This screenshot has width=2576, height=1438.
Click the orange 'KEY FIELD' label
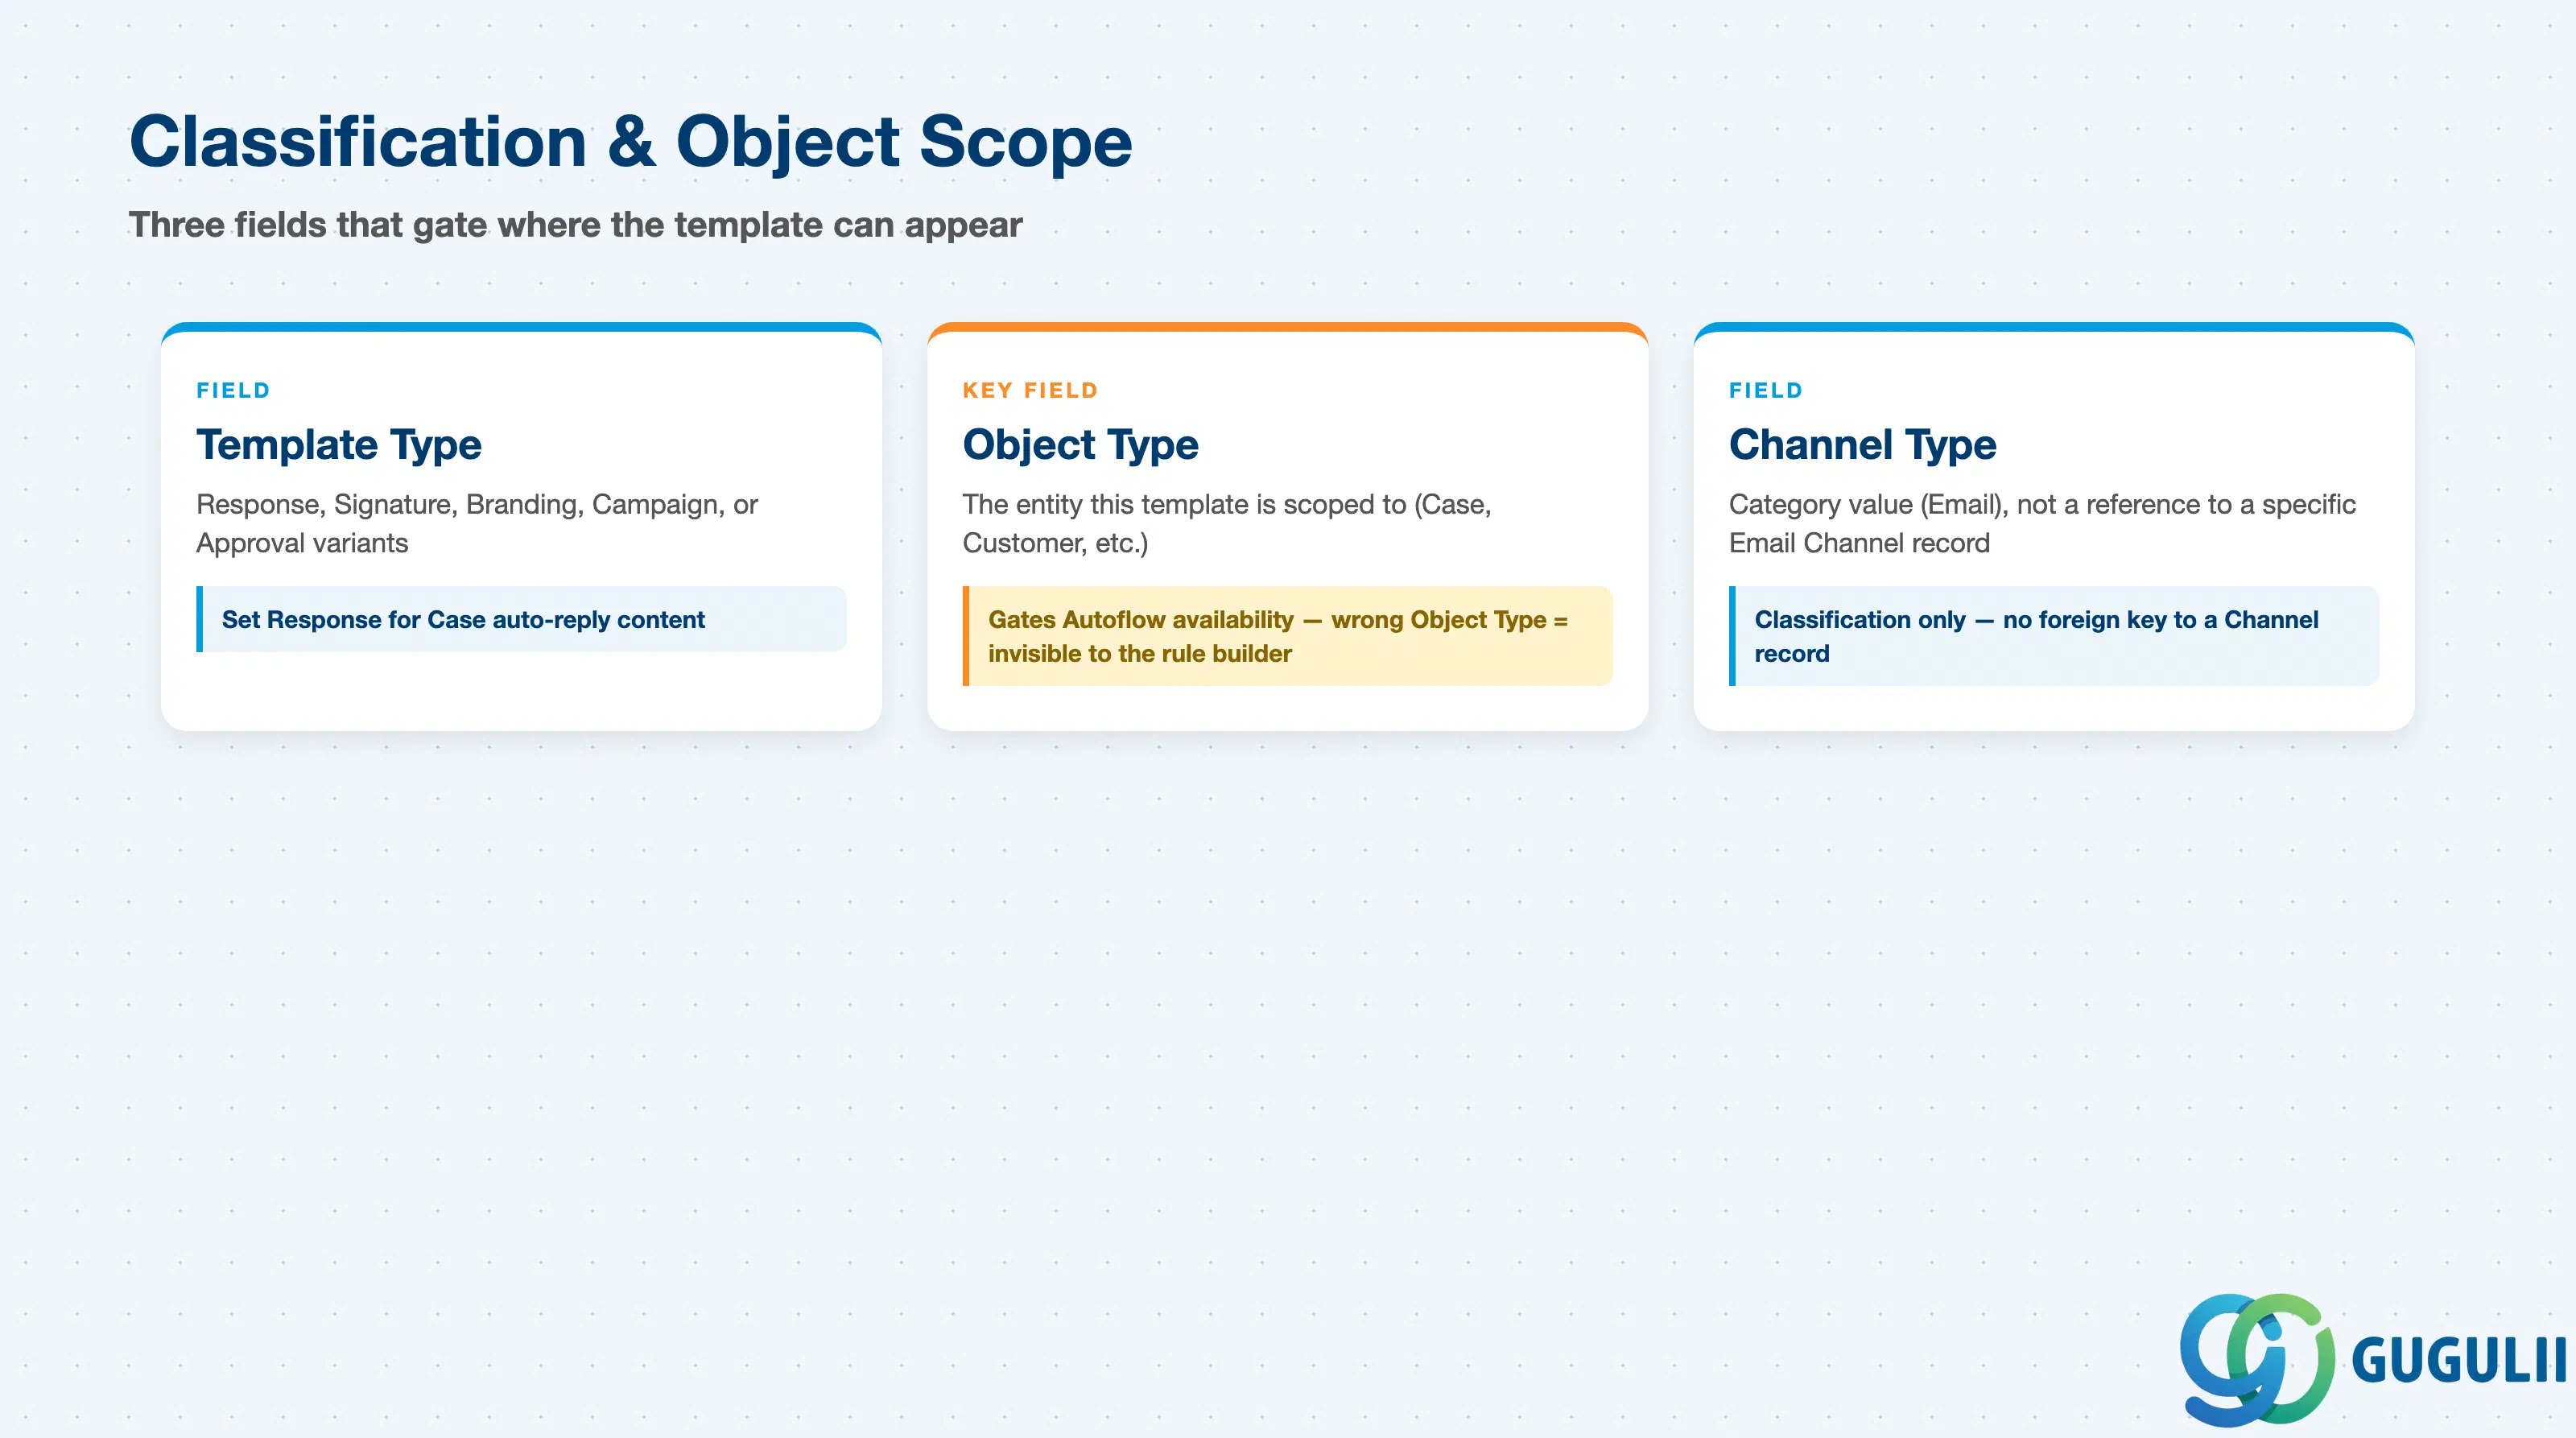(1030, 390)
